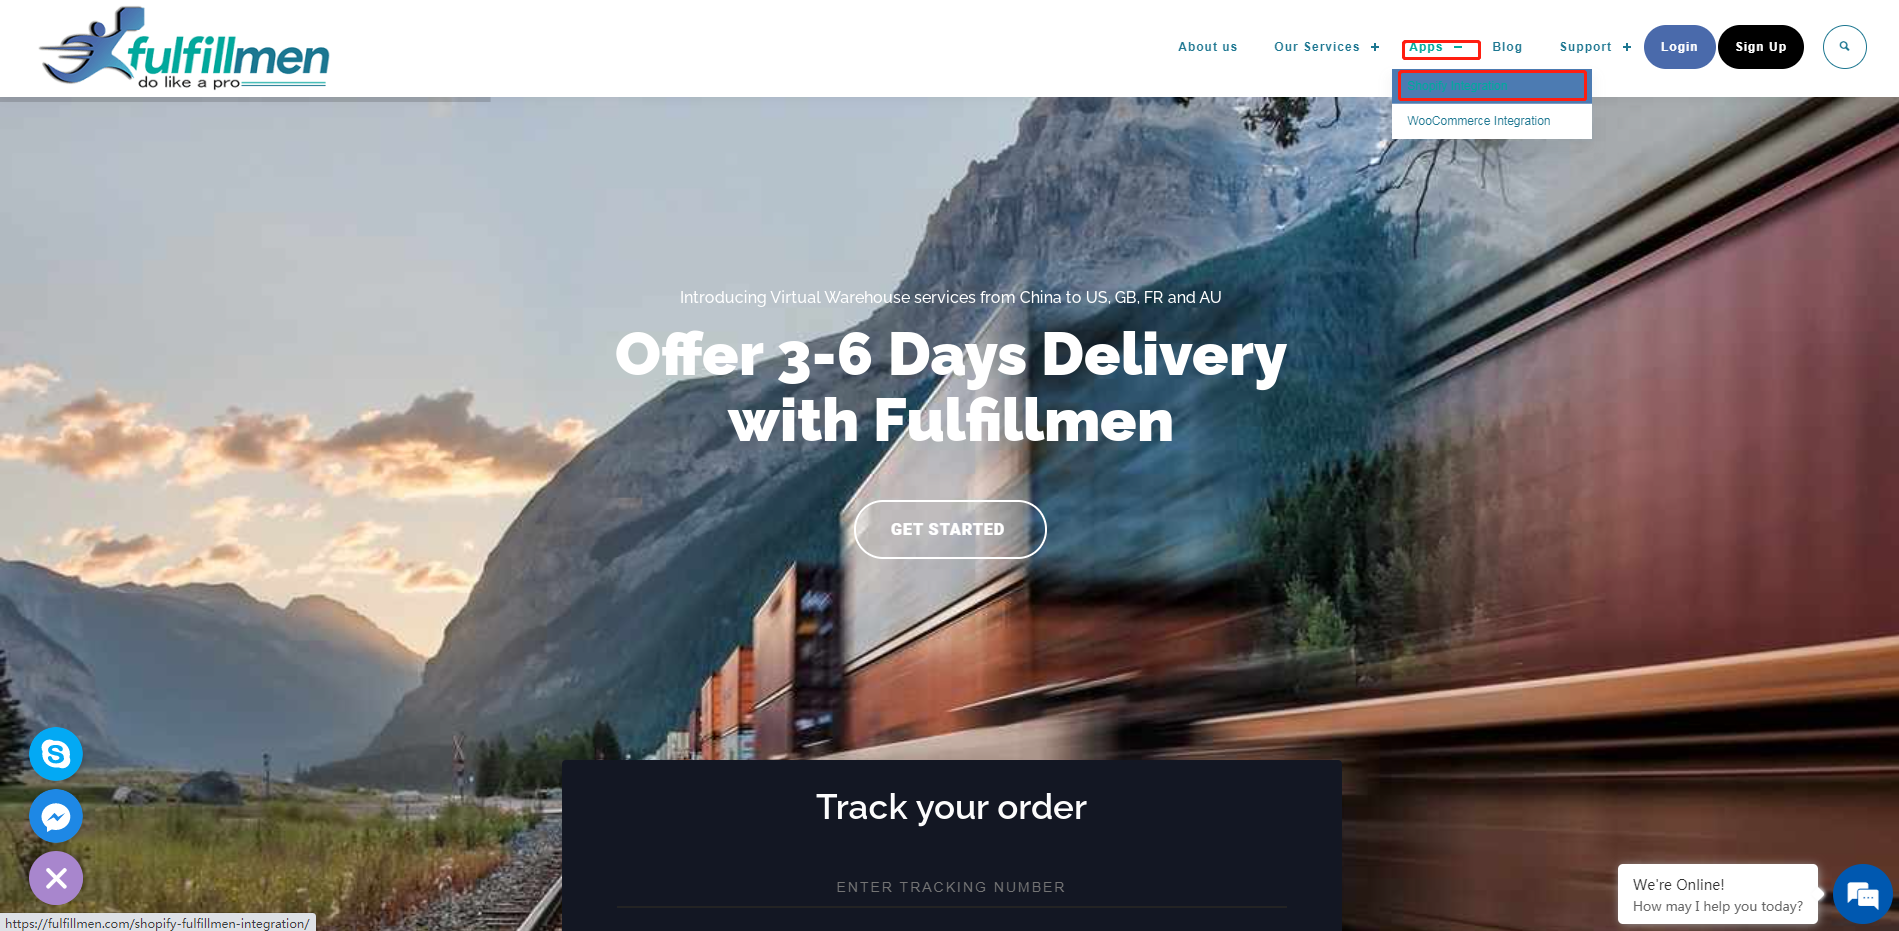The image size is (1899, 931).
Task: Open the live chat bubble icon
Action: click(x=1863, y=894)
